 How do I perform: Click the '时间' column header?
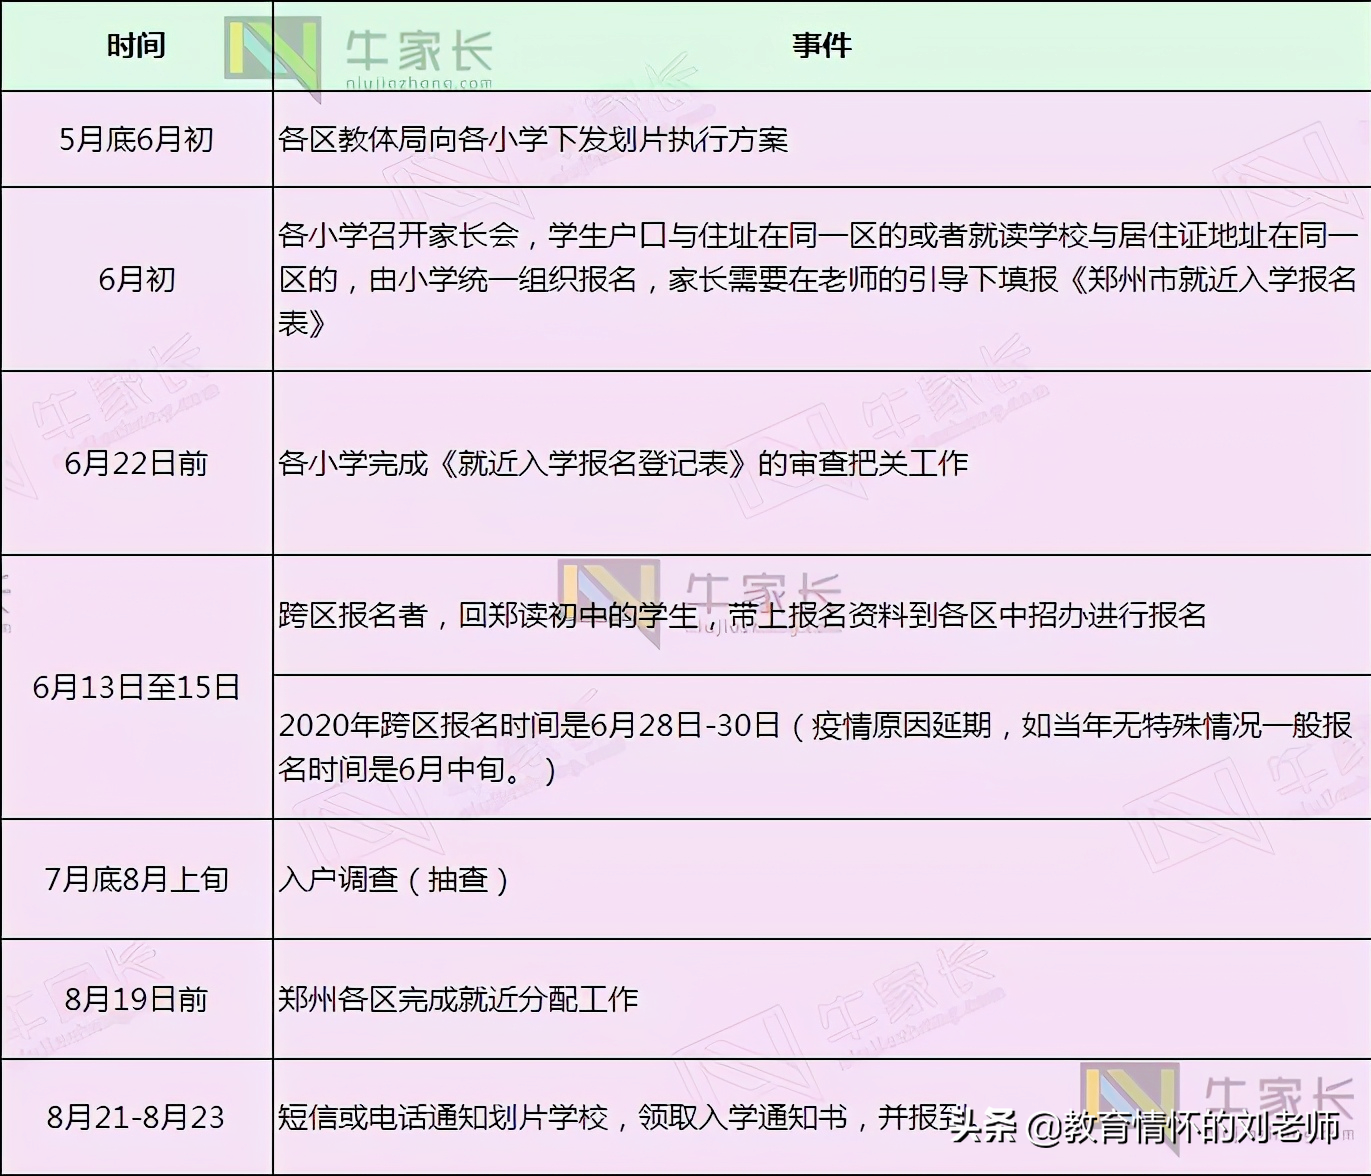pos(136,46)
